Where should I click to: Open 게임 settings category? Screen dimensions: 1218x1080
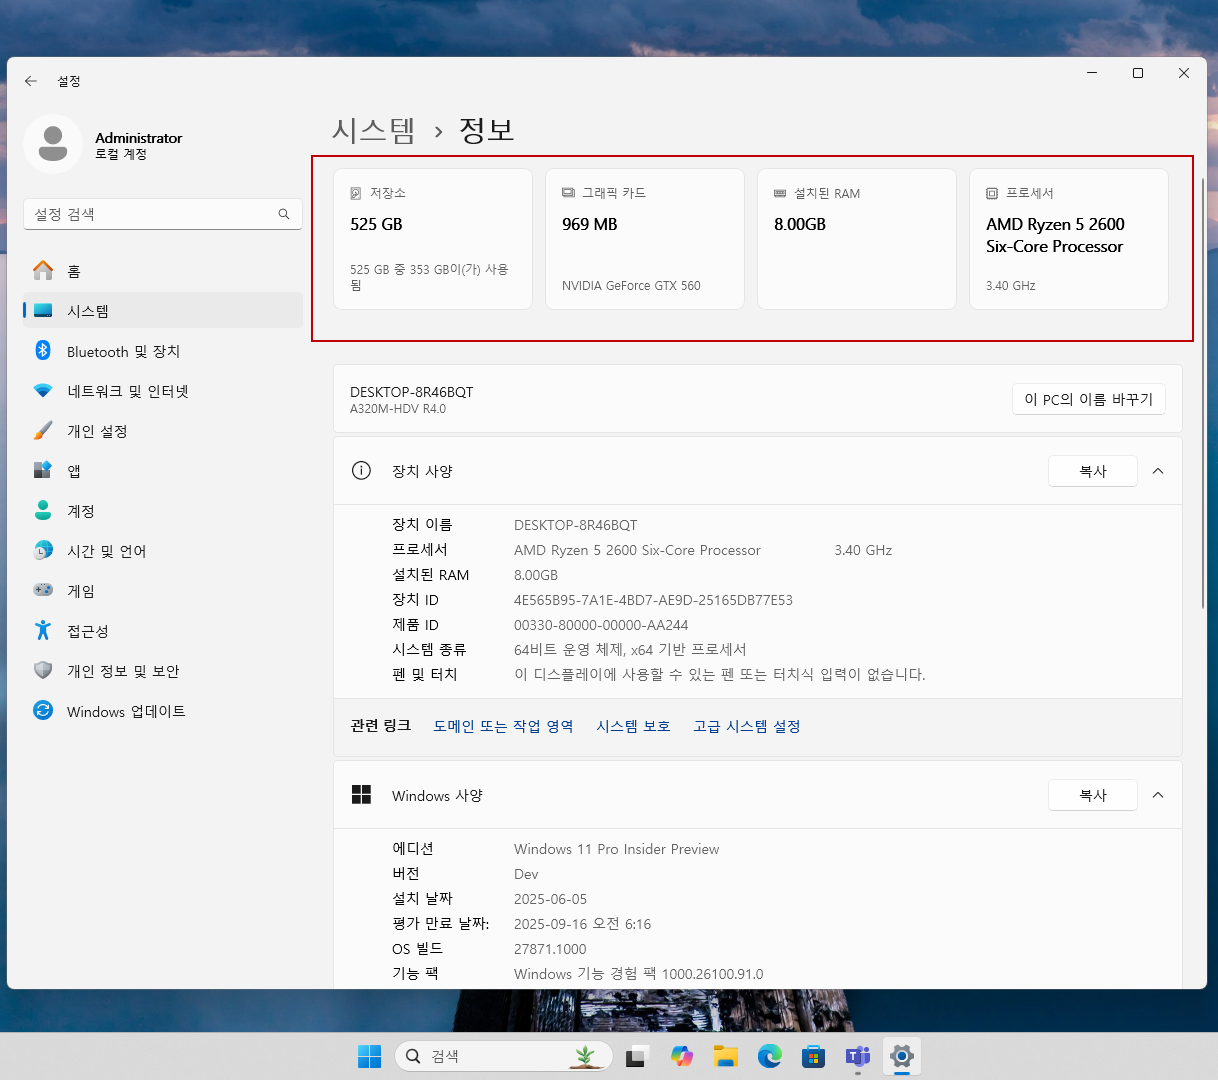click(x=163, y=591)
